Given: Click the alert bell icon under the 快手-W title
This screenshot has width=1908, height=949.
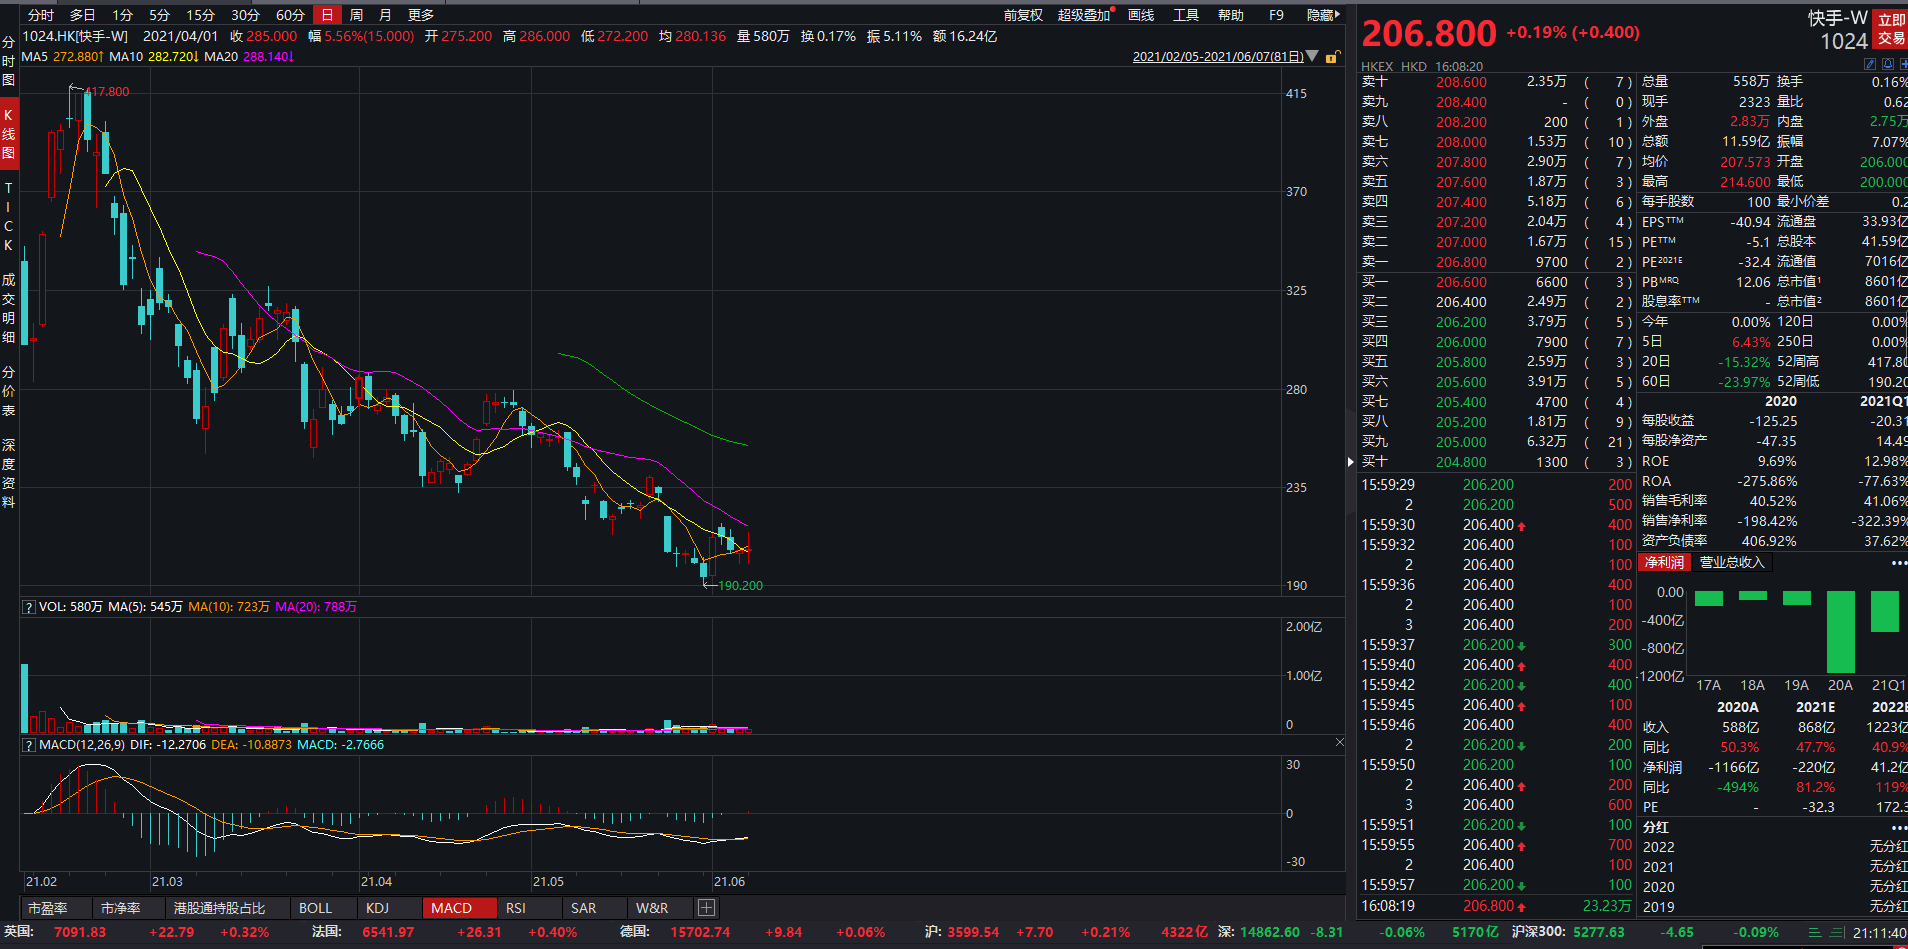Looking at the screenshot, I should click(x=1887, y=64).
